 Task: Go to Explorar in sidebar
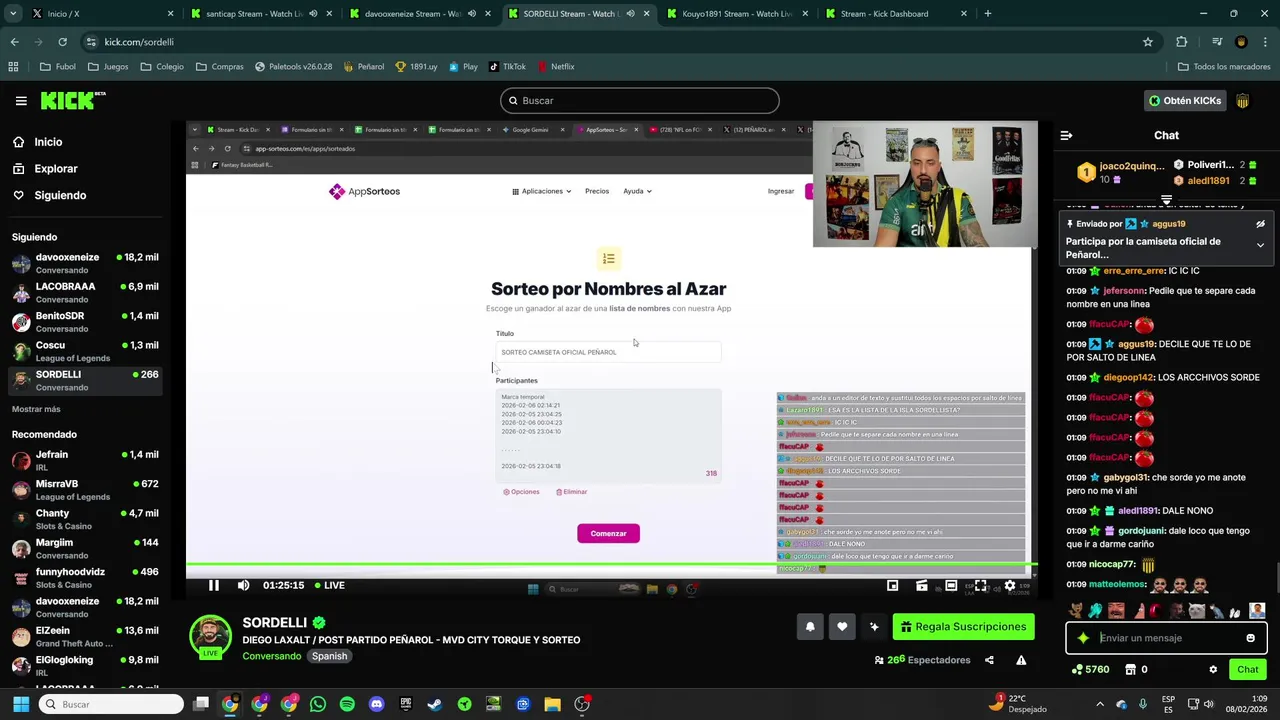pyautogui.click(x=56, y=169)
